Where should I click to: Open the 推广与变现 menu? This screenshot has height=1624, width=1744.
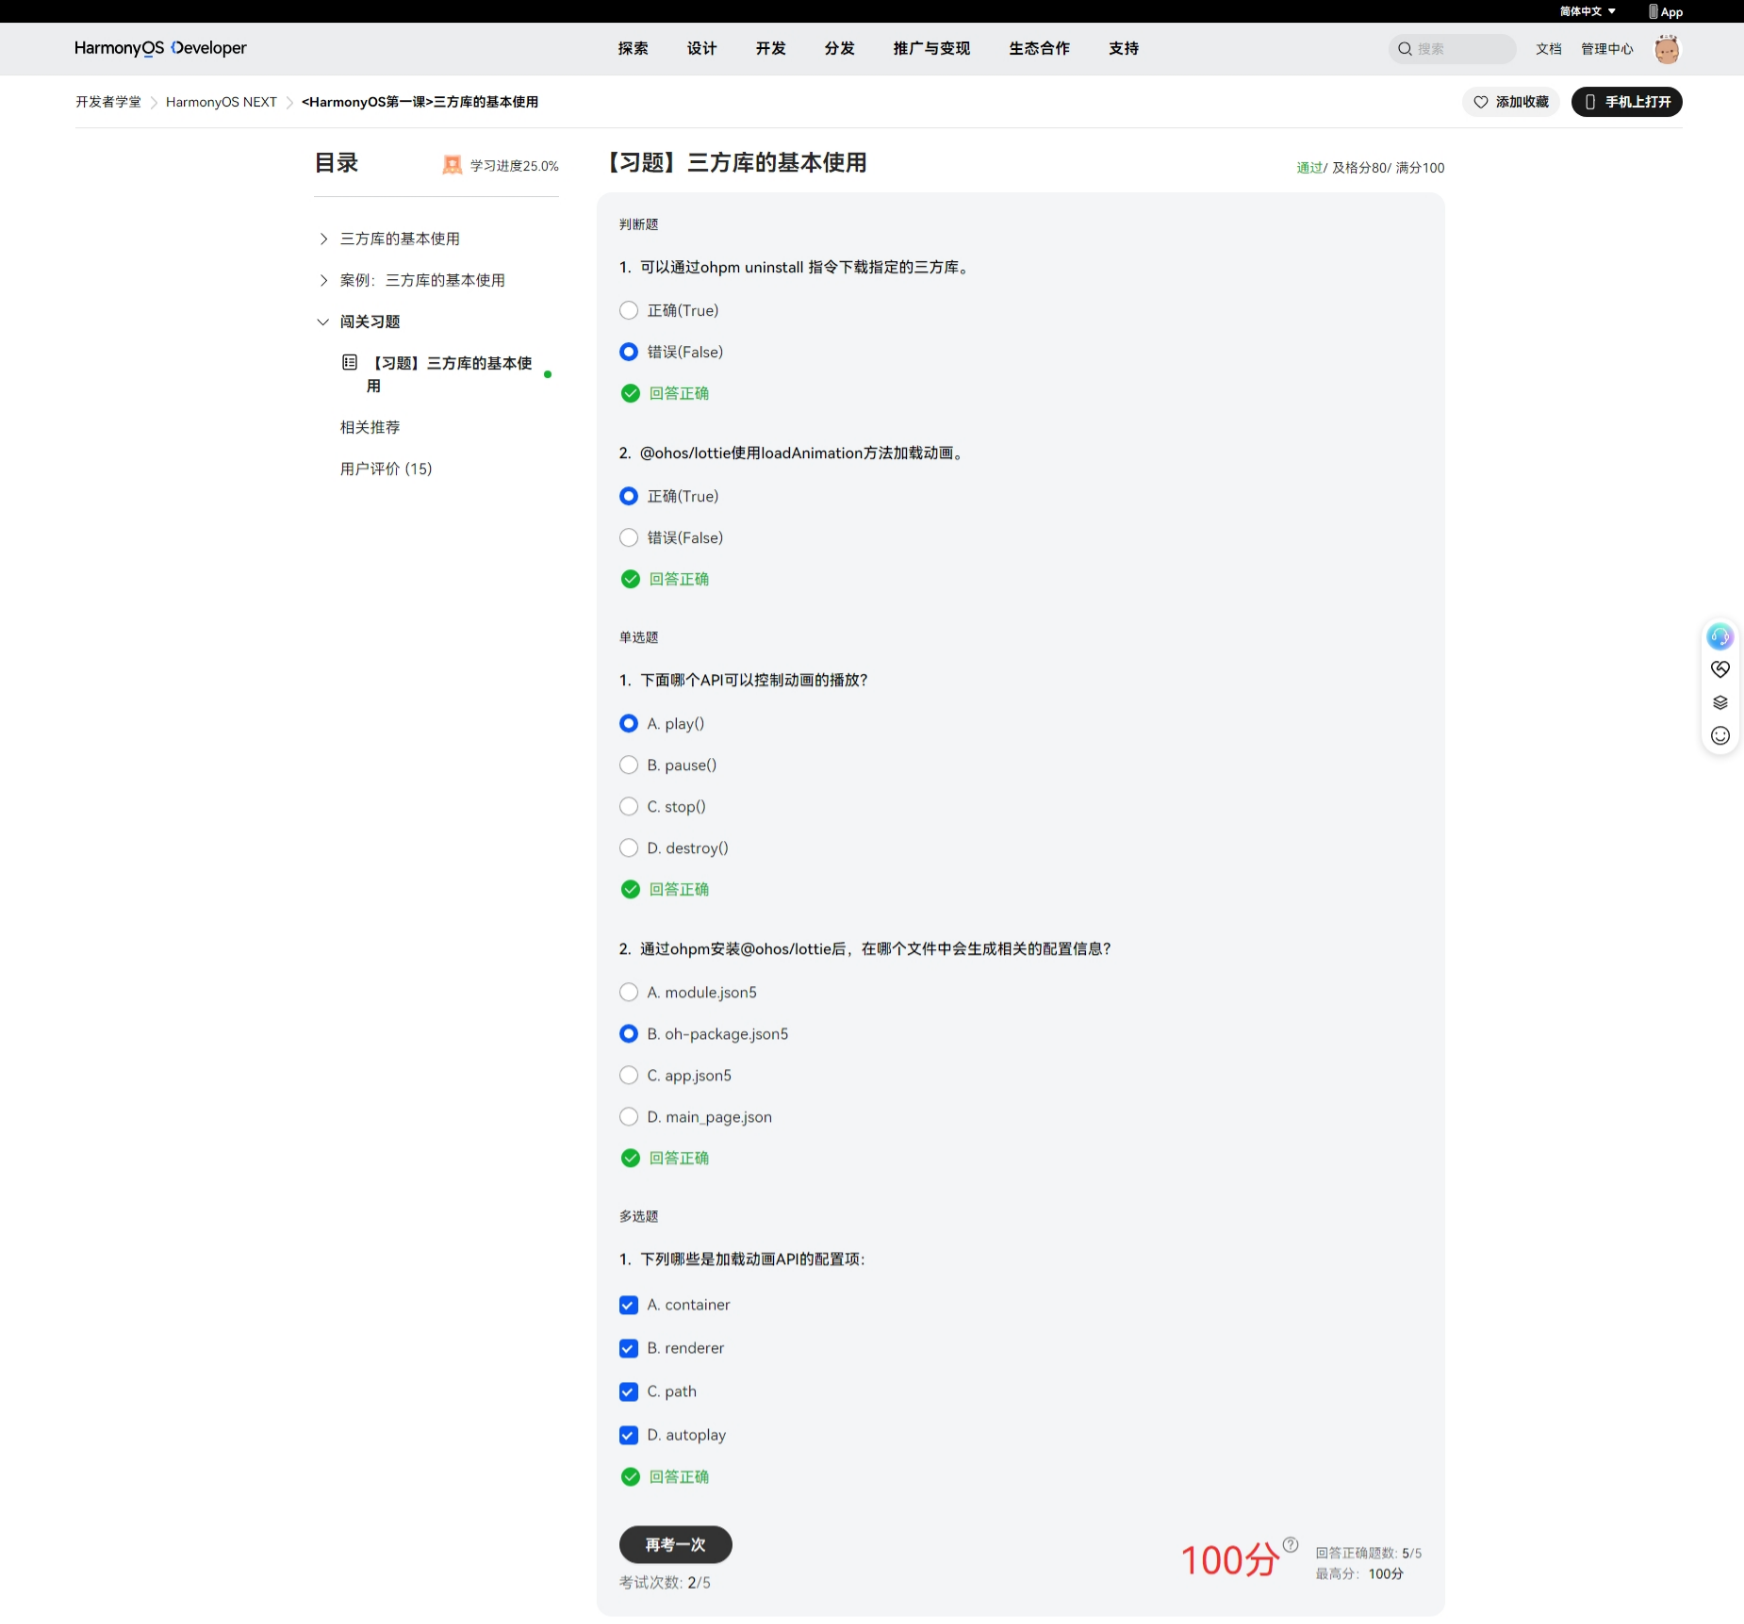click(932, 48)
